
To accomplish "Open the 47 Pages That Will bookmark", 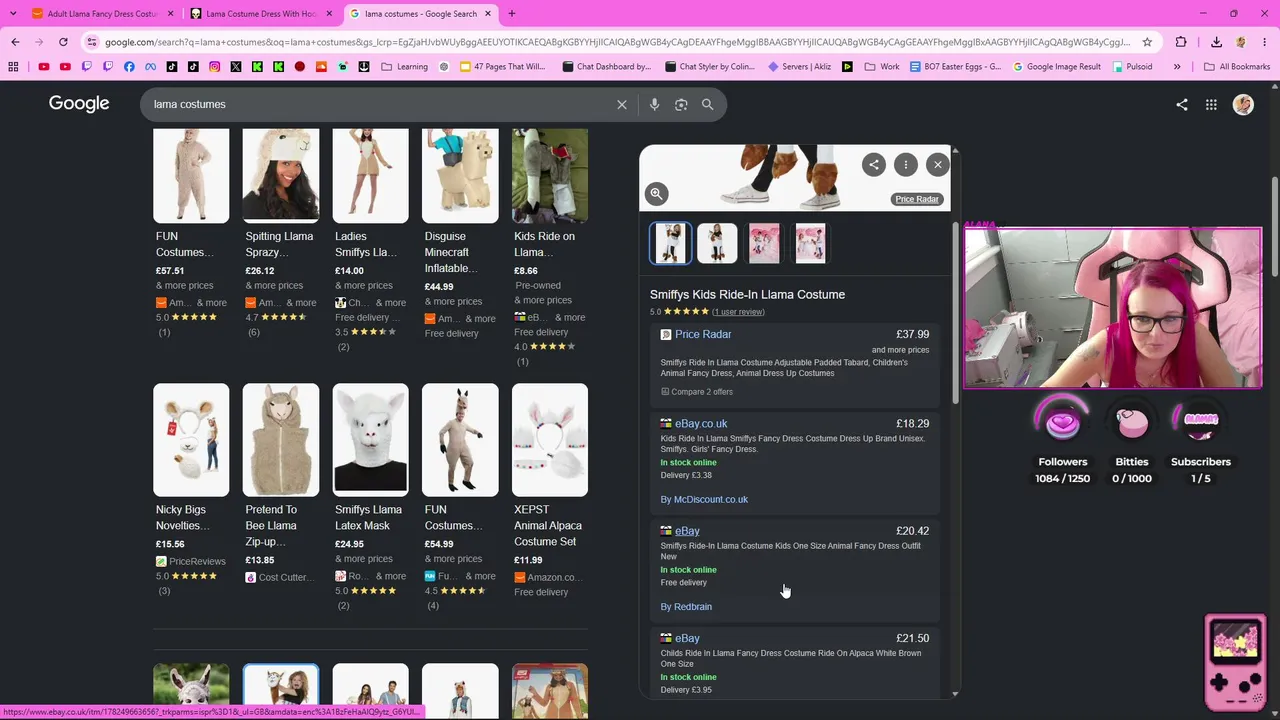I will pos(502,67).
